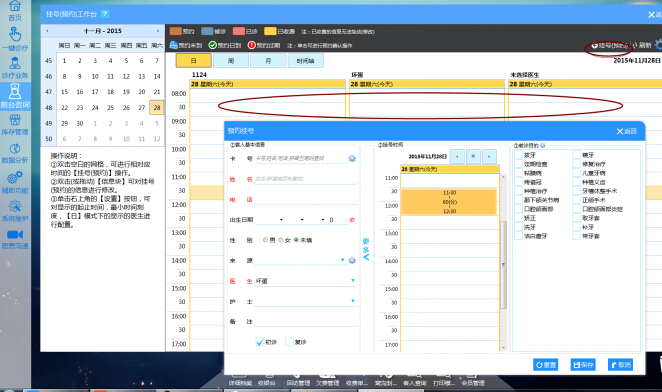662x392 pixels.
Task: Click the red 预约过期 alert icon
Action: pyautogui.click(x=252, y=45)
